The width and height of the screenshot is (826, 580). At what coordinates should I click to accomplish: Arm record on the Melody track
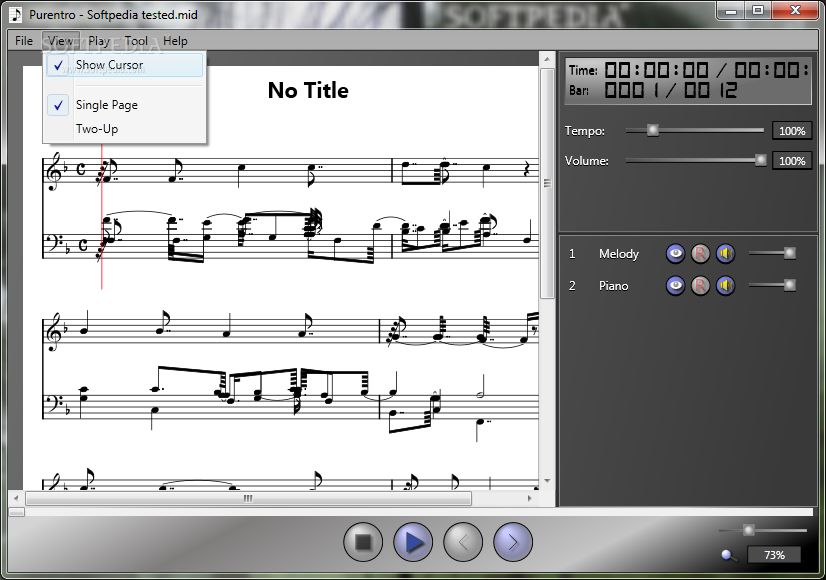tap(700, 254)
